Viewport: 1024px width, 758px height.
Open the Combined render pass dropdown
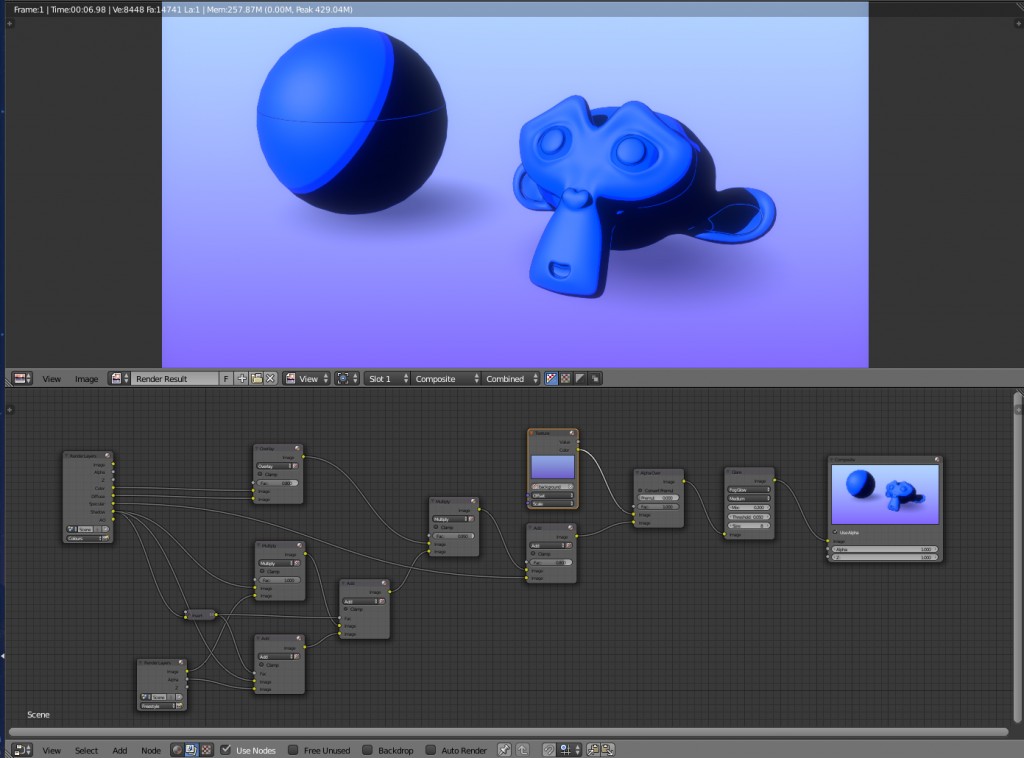[505, 378]
